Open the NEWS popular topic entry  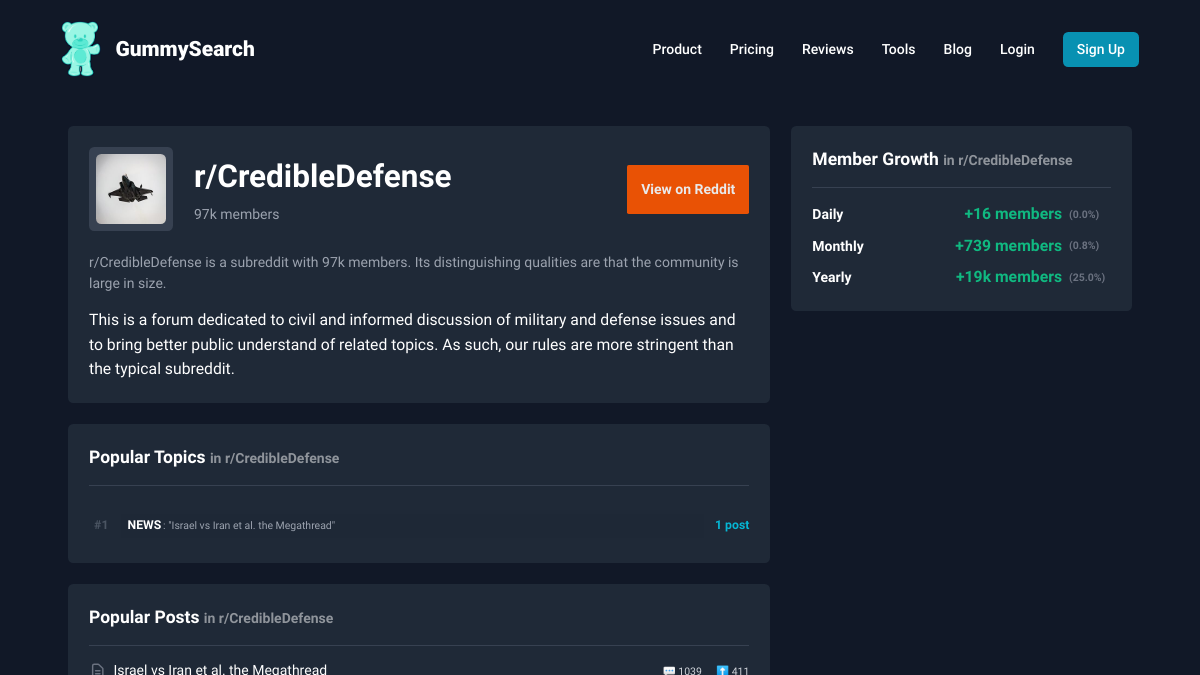click(144, 525)
